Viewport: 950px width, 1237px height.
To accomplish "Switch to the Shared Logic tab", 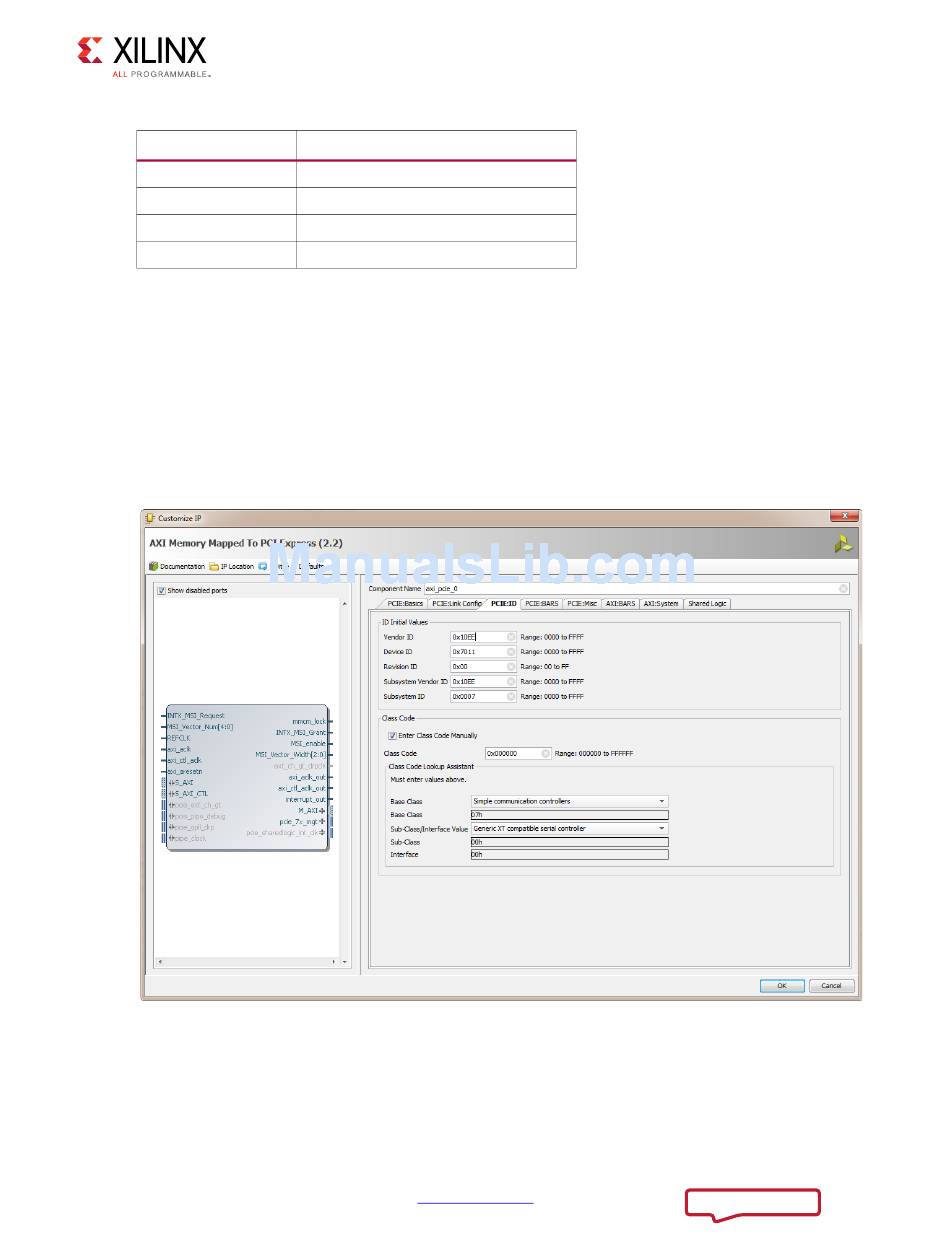I will coord(707,604).
